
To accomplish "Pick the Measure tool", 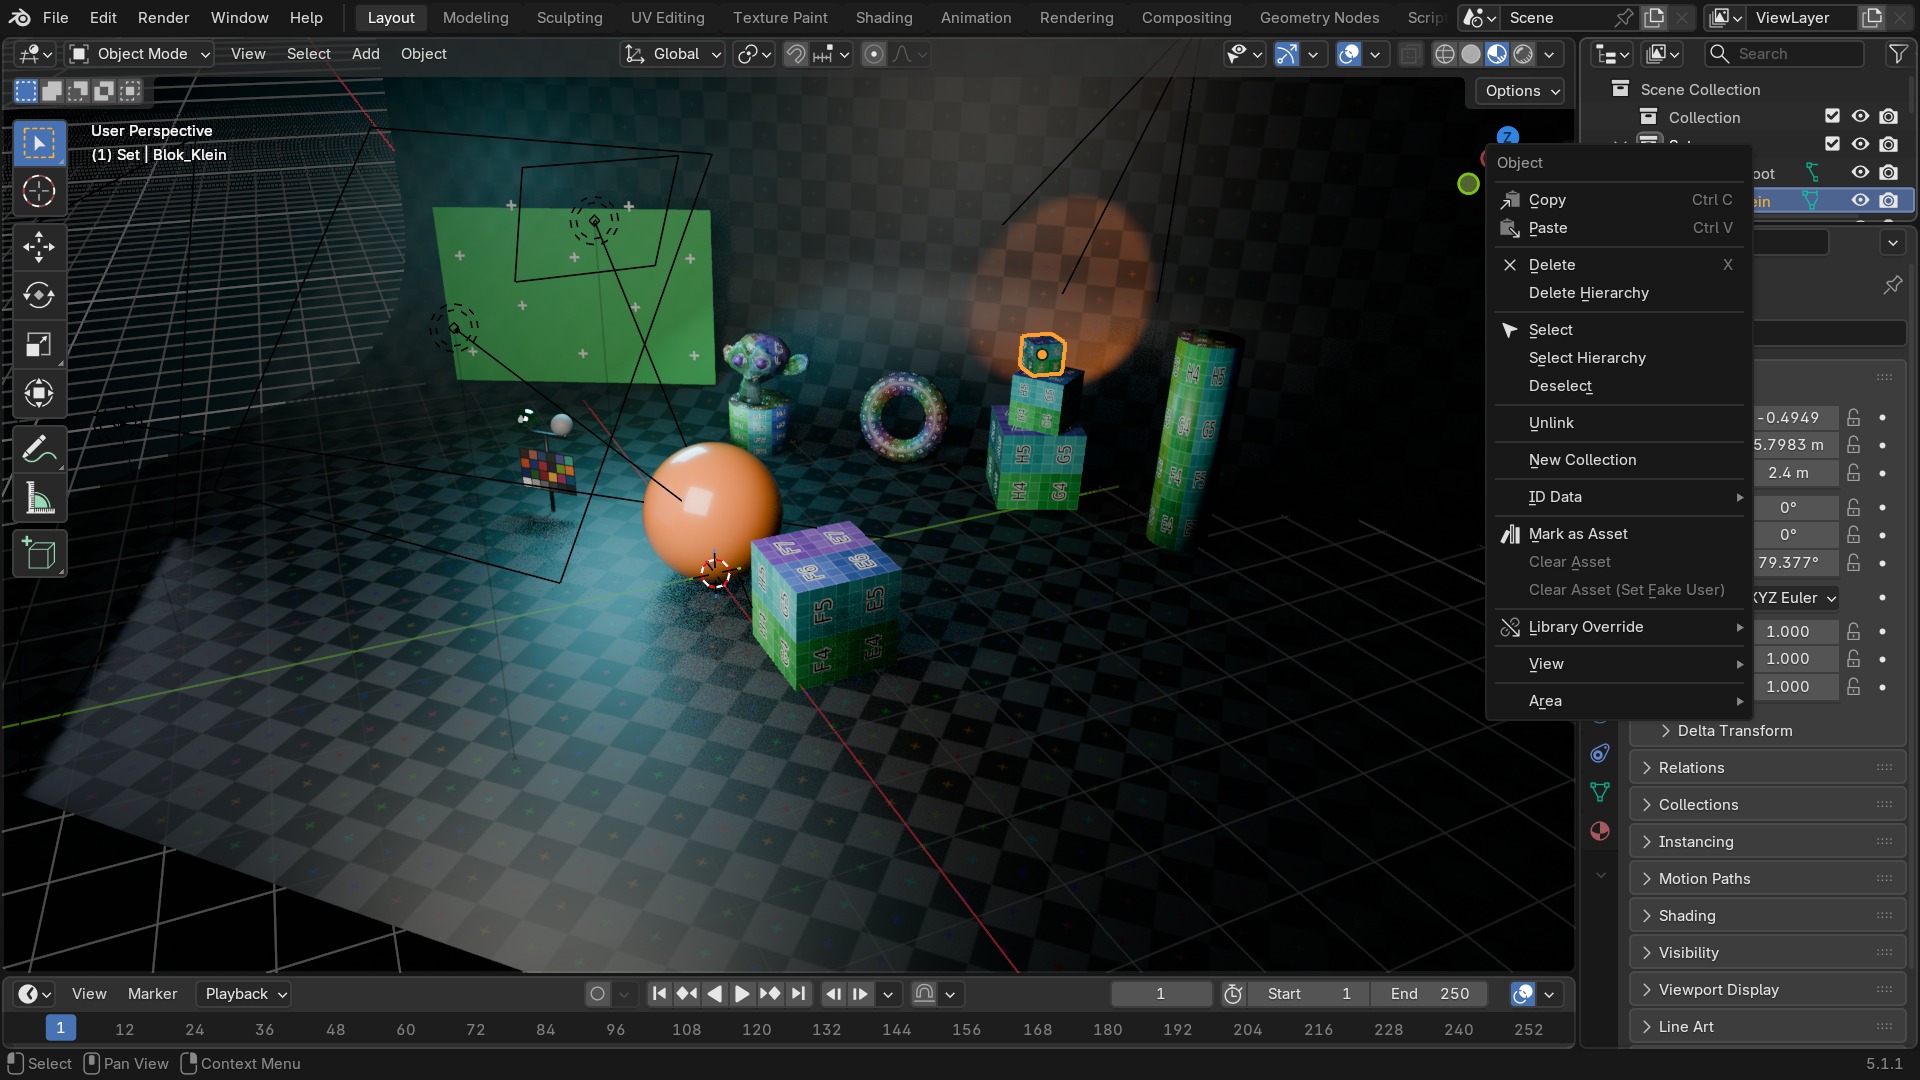I will click(x=39, y=498).
